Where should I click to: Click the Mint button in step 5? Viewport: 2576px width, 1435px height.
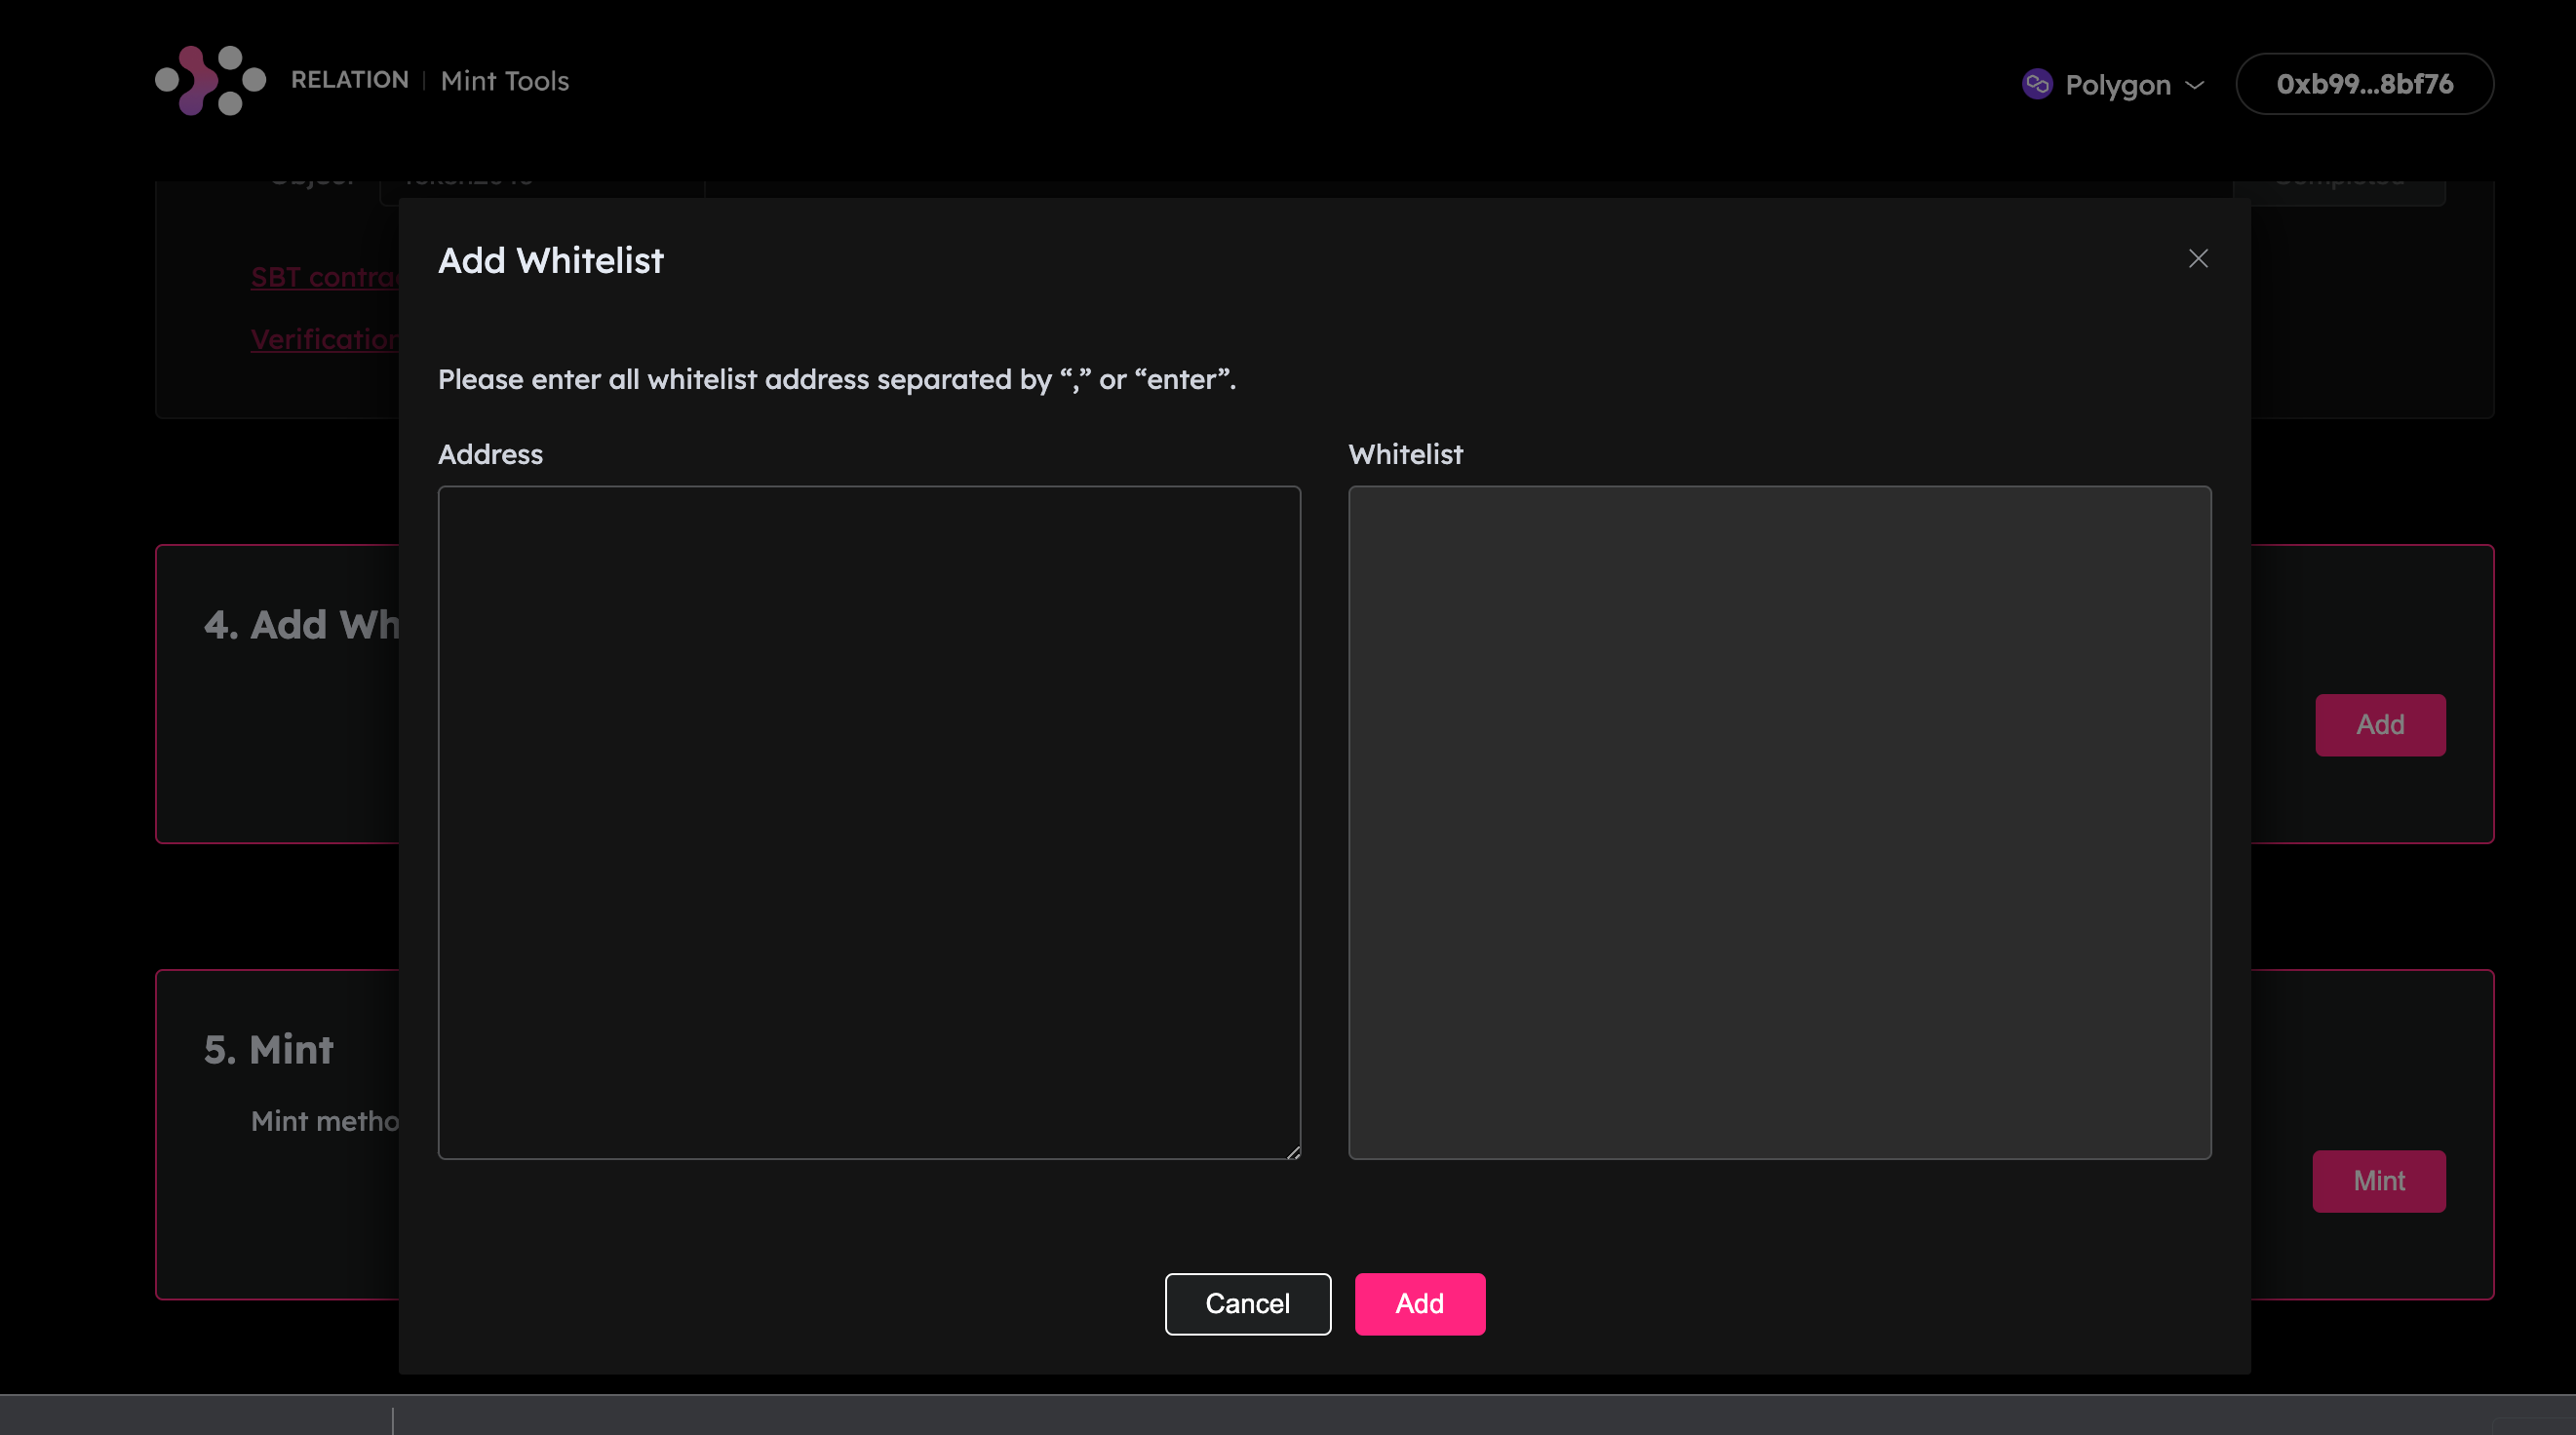pyautogui.click(x=2378, y=1180)
